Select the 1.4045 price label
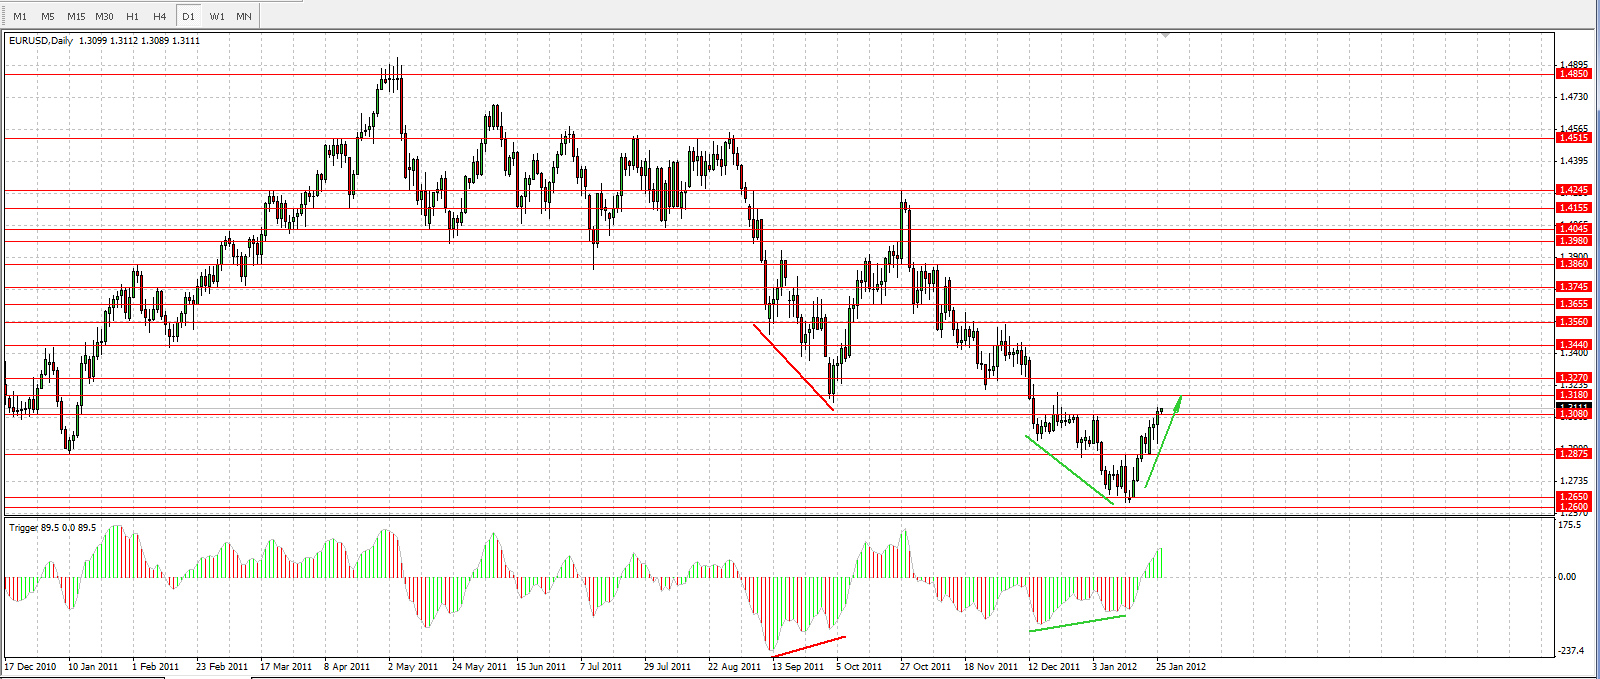The width and height of the screenshot is (1600, 679). coord(1574,229)
